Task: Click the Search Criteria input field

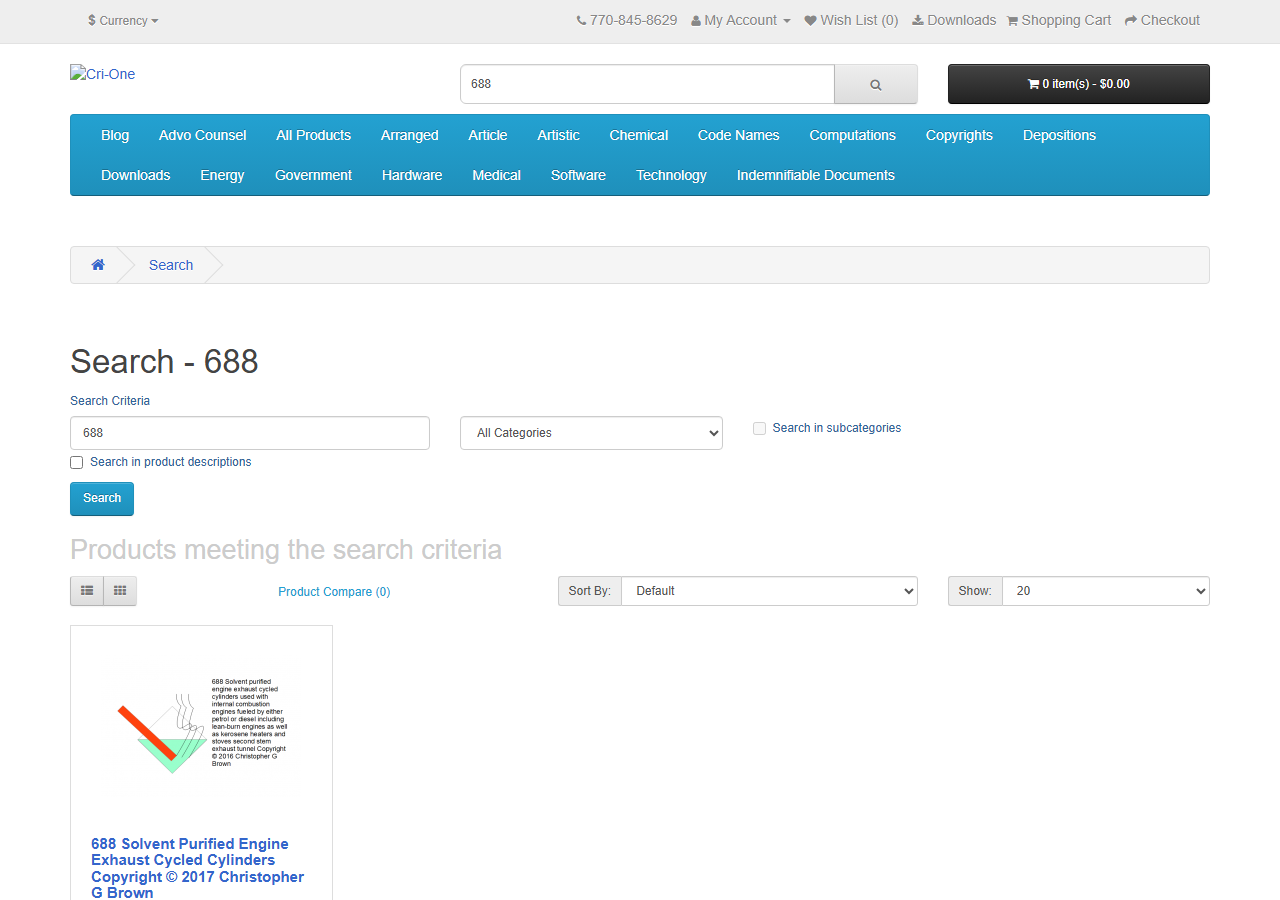Action: coord(250,433)
